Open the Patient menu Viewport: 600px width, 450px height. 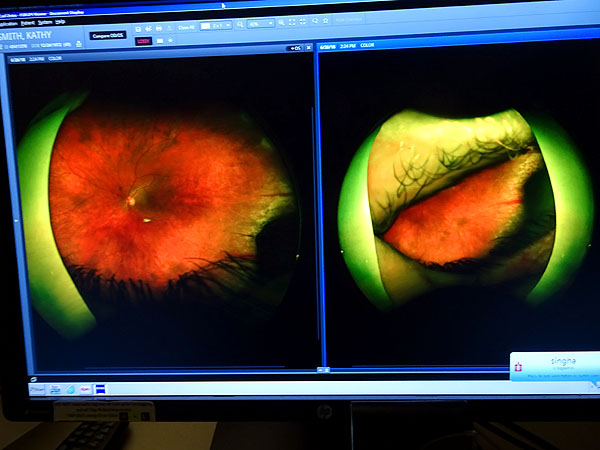pyautogui.click(x=28, y=23)
